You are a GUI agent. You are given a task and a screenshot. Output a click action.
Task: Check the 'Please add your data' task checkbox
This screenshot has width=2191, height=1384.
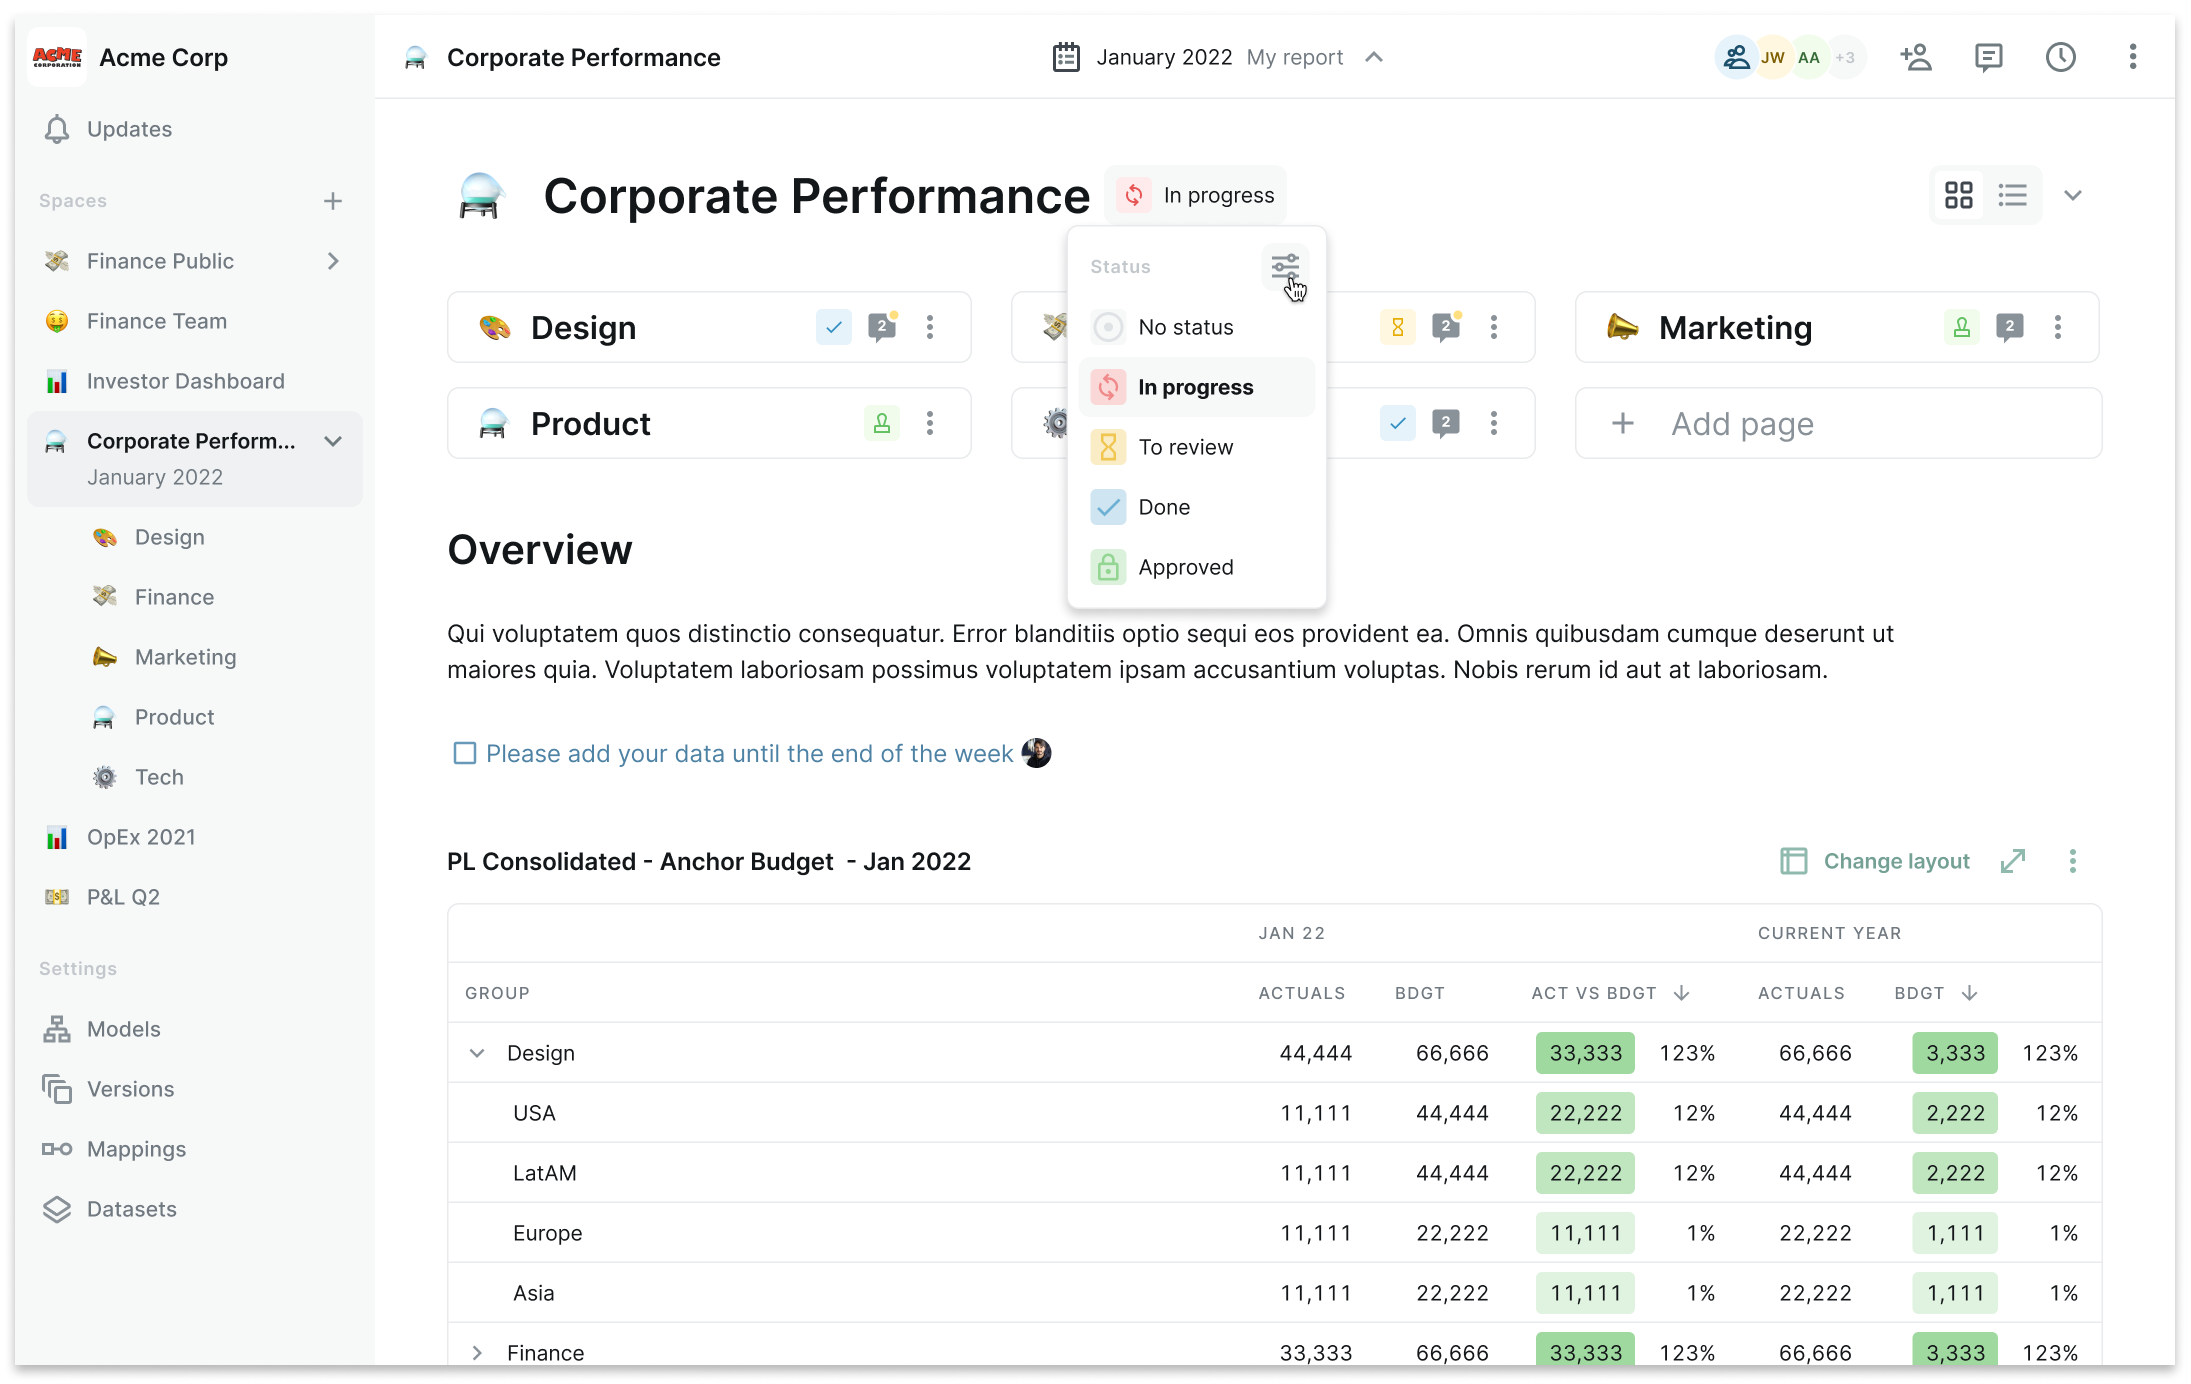(465, 753)
